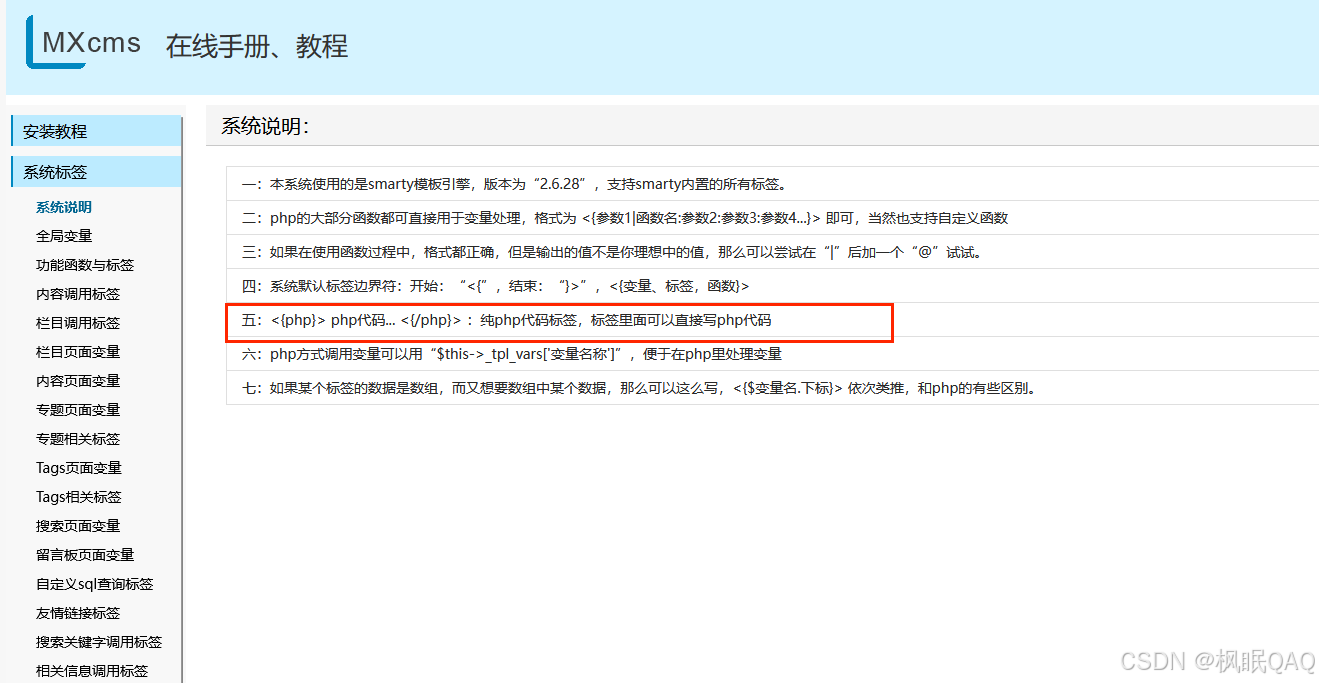Open the 全局变量 page
This screenshot has height=683, width=1319.
tap(65, 235)
